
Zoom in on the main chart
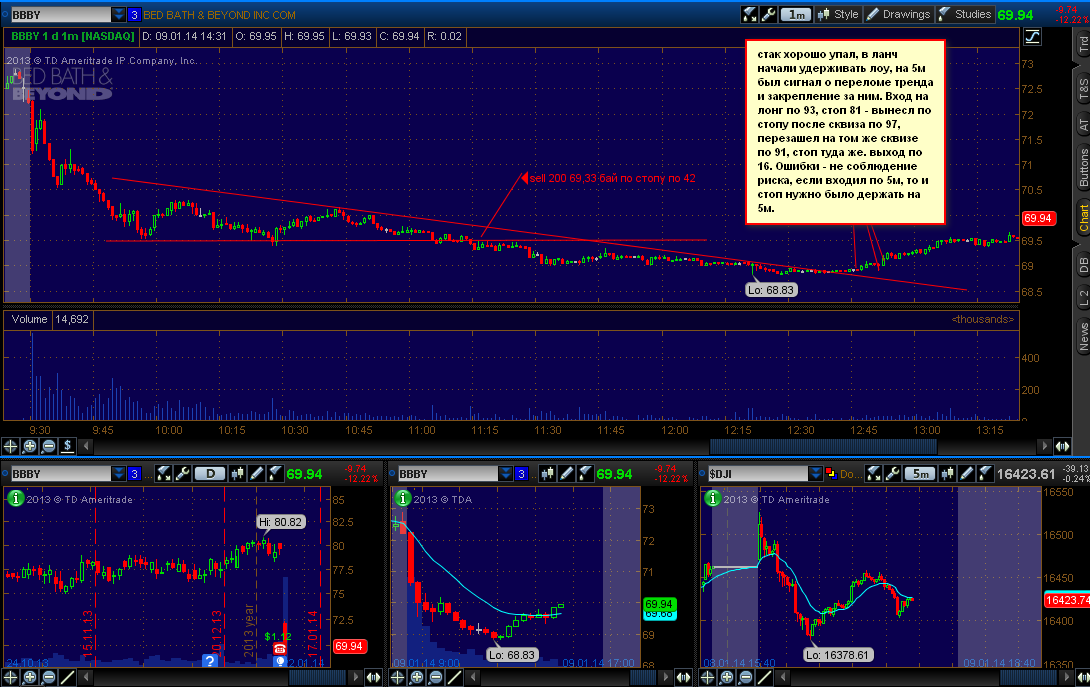pyautogui.click(x=30, y=446)
